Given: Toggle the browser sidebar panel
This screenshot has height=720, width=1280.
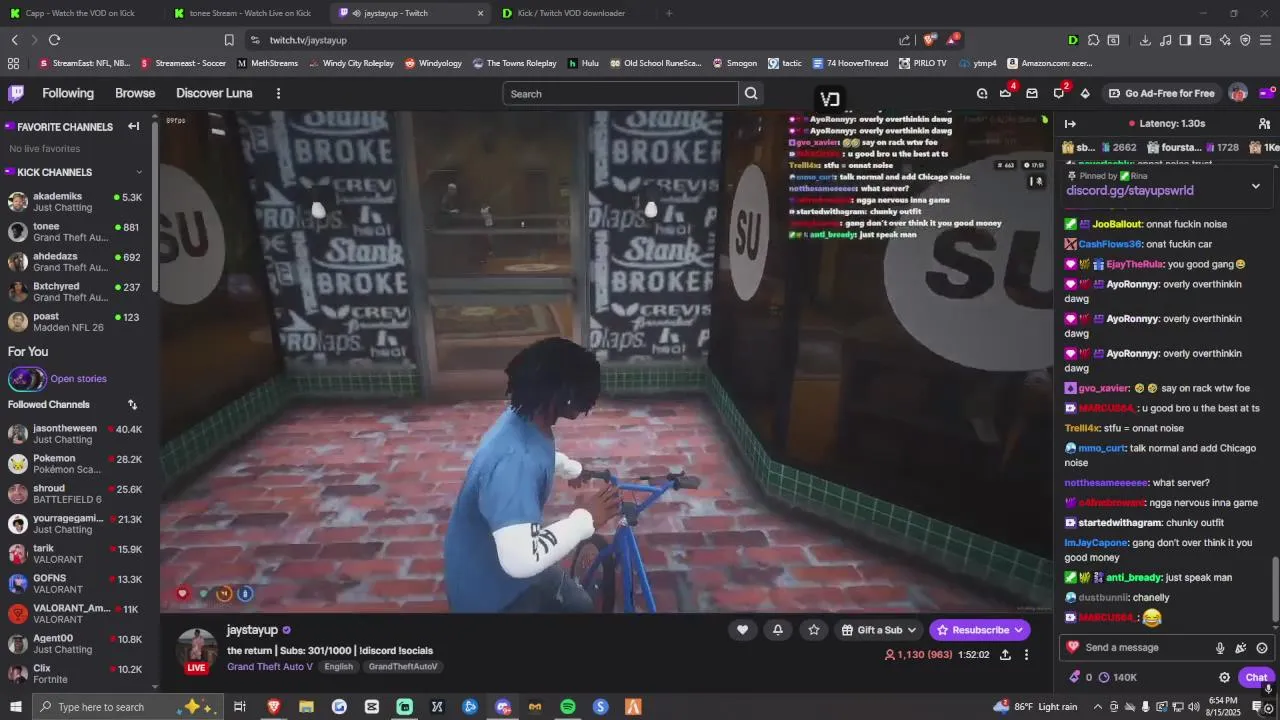Looking at the screenshot, I should pos(1185,40).
